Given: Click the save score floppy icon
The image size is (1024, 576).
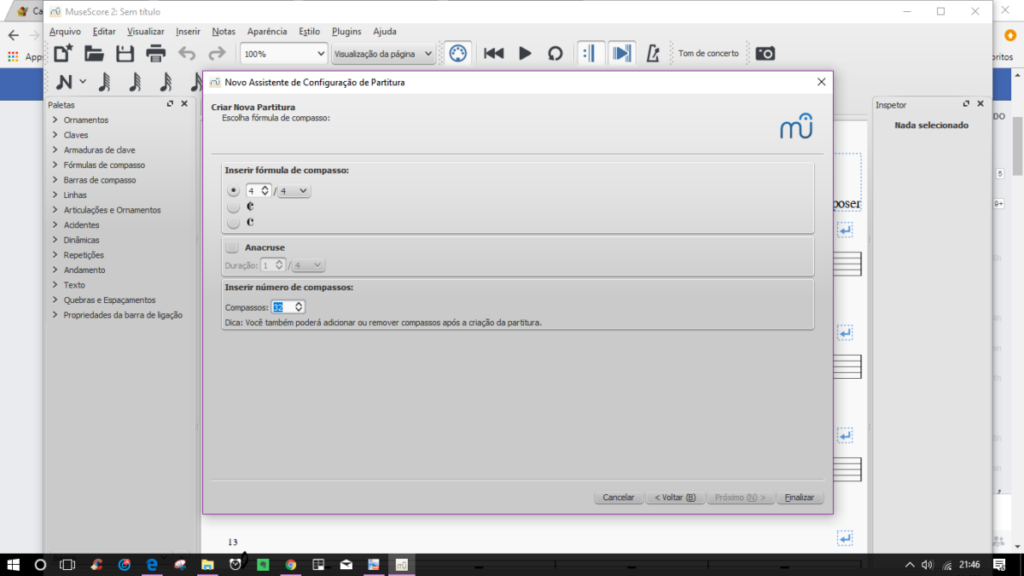Looking at the screenshot, I should click(x=125, y=53).
